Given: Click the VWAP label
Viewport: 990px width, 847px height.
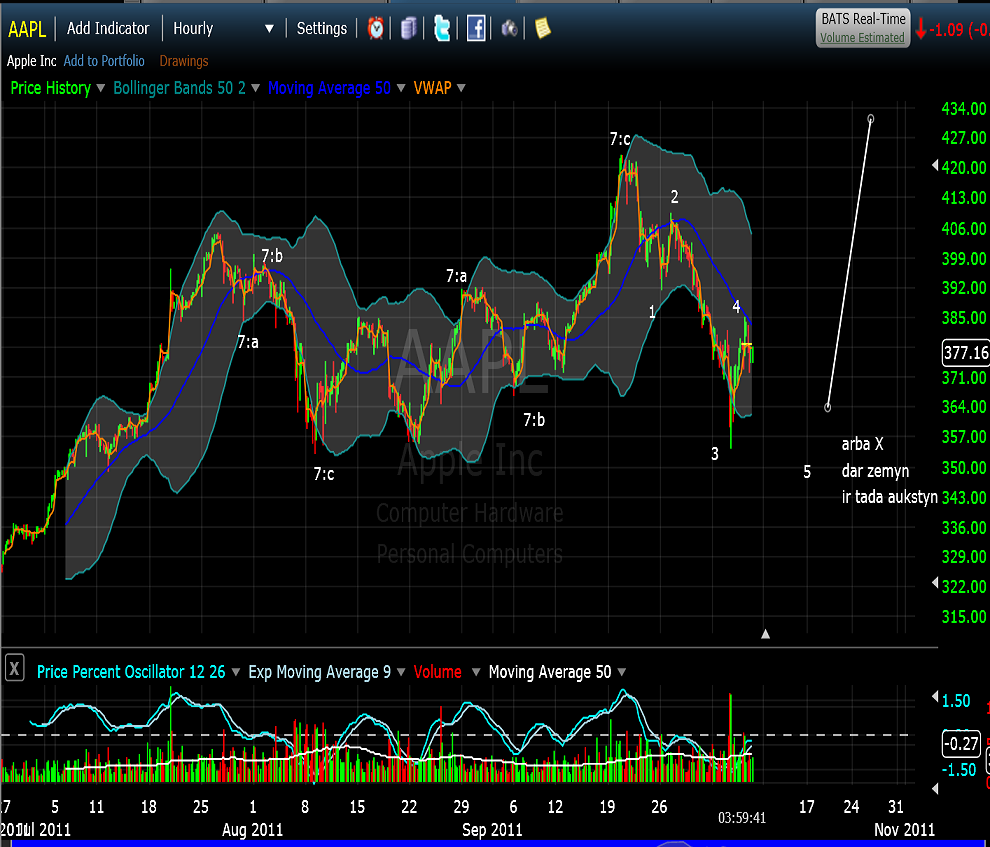Looking at the screenshot, I should pos(432,88).
